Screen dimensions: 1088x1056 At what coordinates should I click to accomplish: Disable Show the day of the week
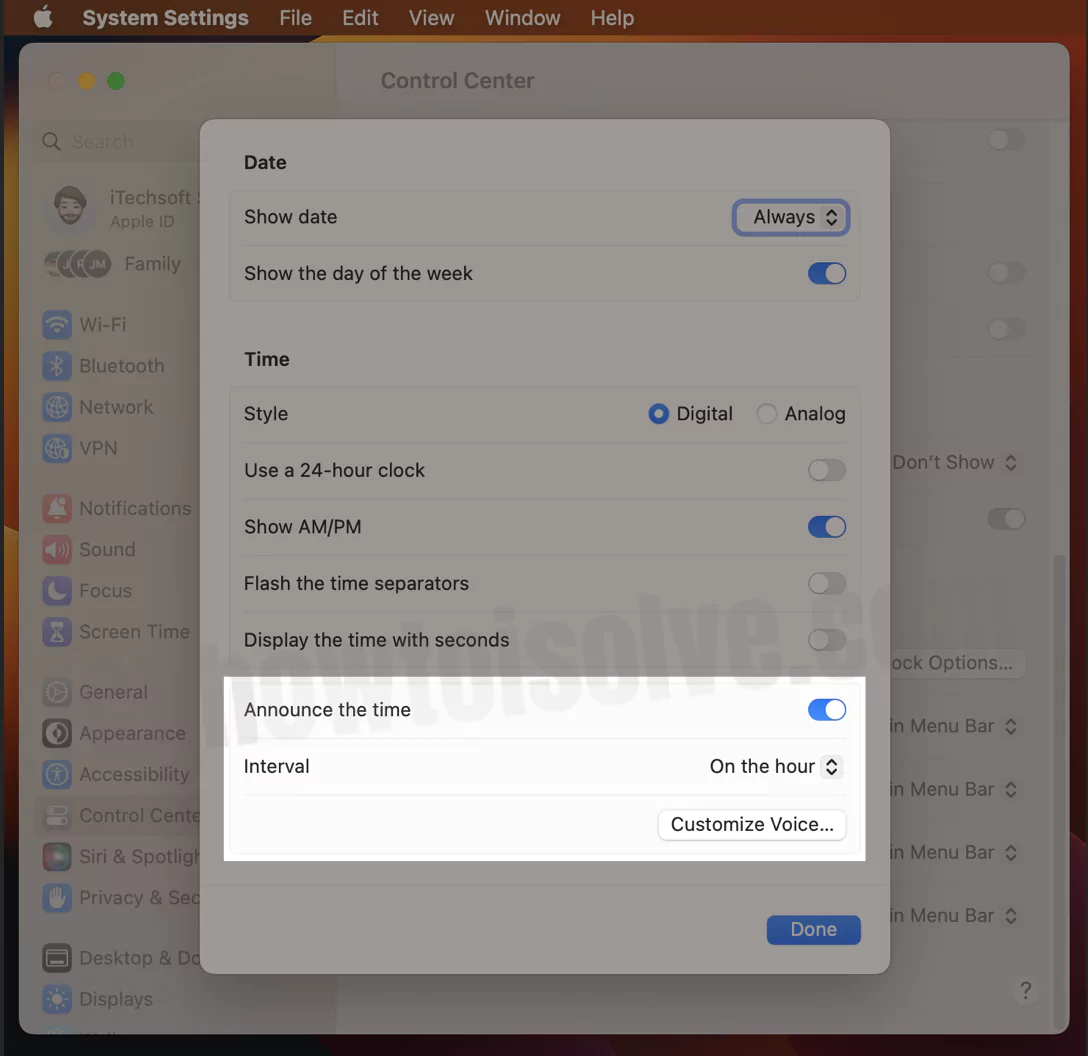pos(826,273)
